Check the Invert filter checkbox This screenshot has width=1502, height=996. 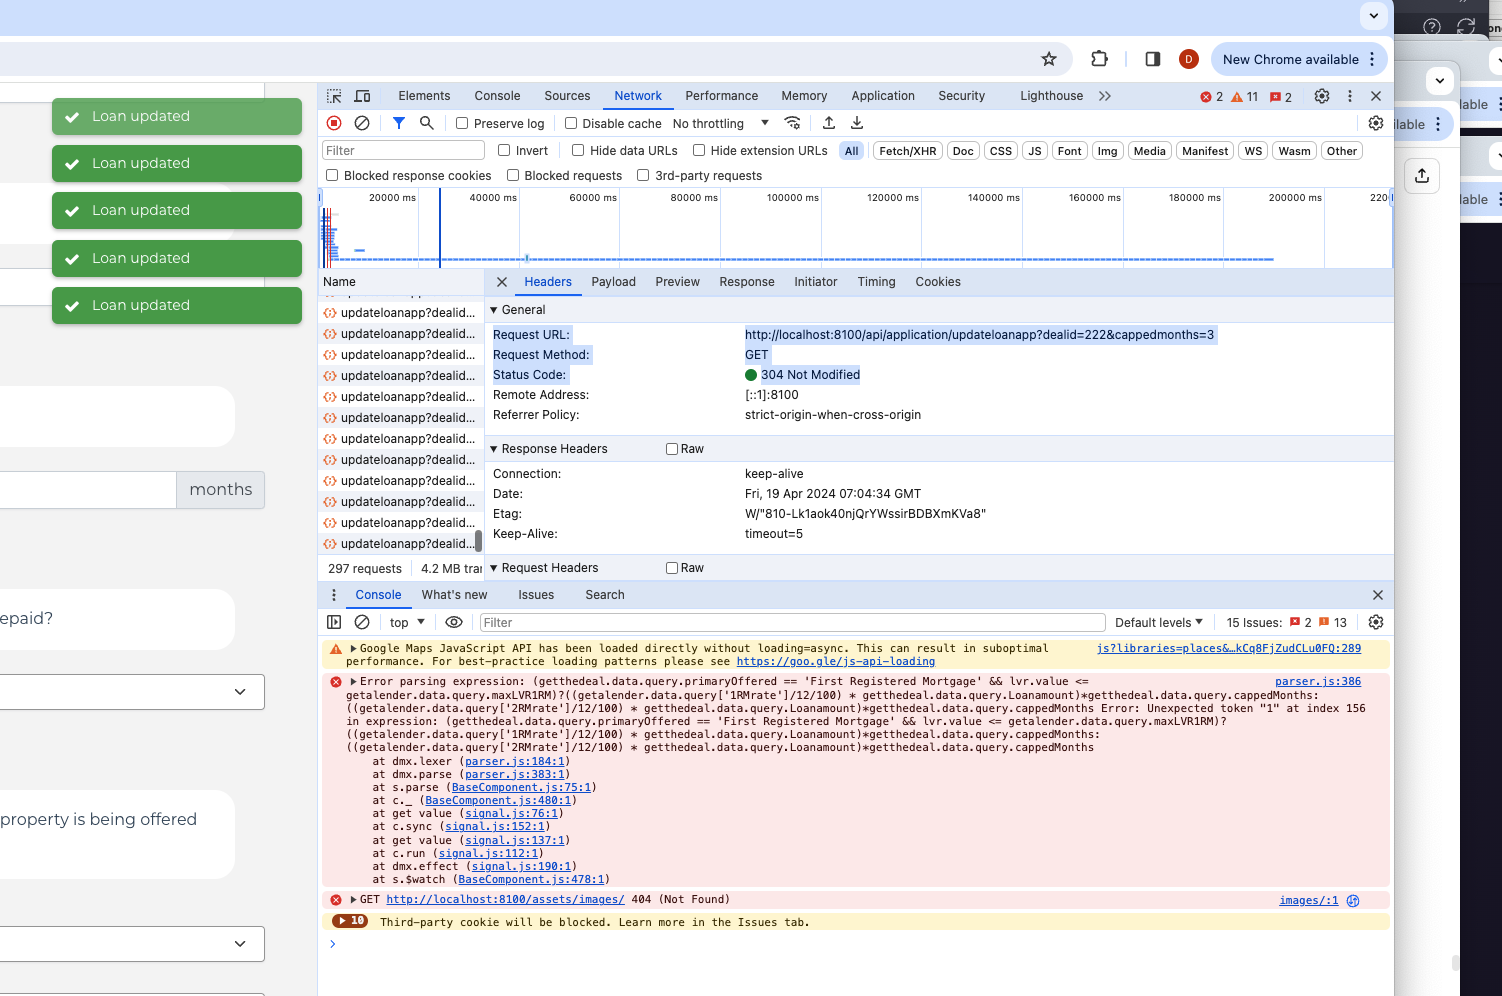coord(505,151)
